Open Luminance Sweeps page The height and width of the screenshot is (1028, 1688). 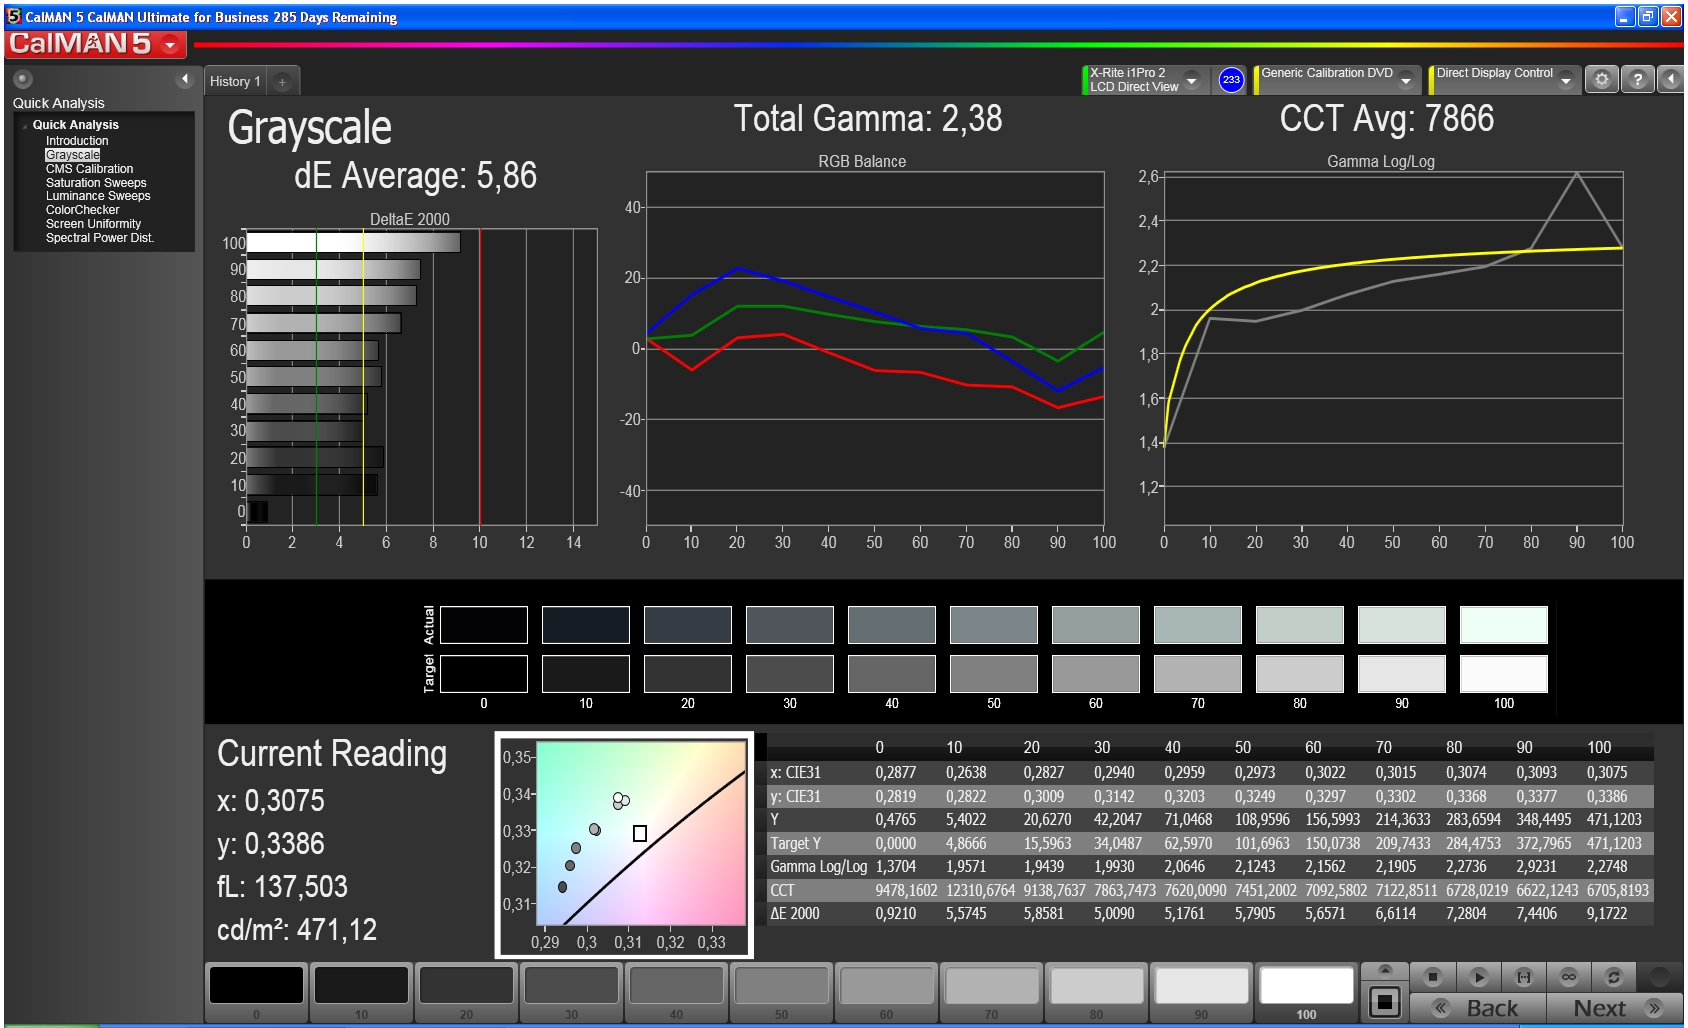[98, 196]
